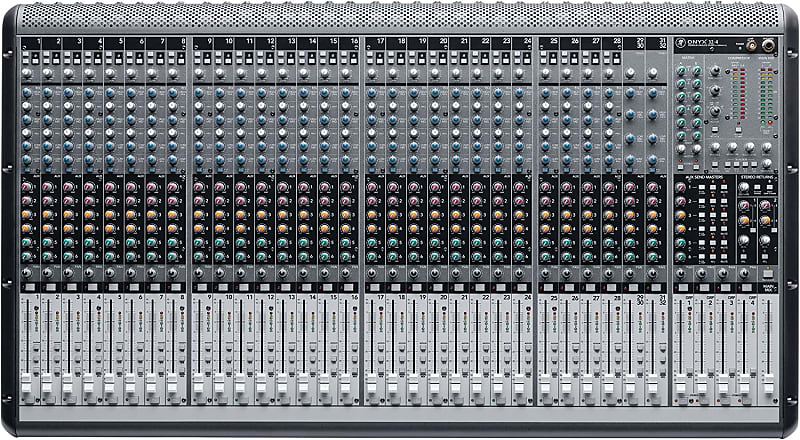Toggle the mute button on channel 31/32
The width and height of the screenshot is (800, 440).
tap(656, 287)
